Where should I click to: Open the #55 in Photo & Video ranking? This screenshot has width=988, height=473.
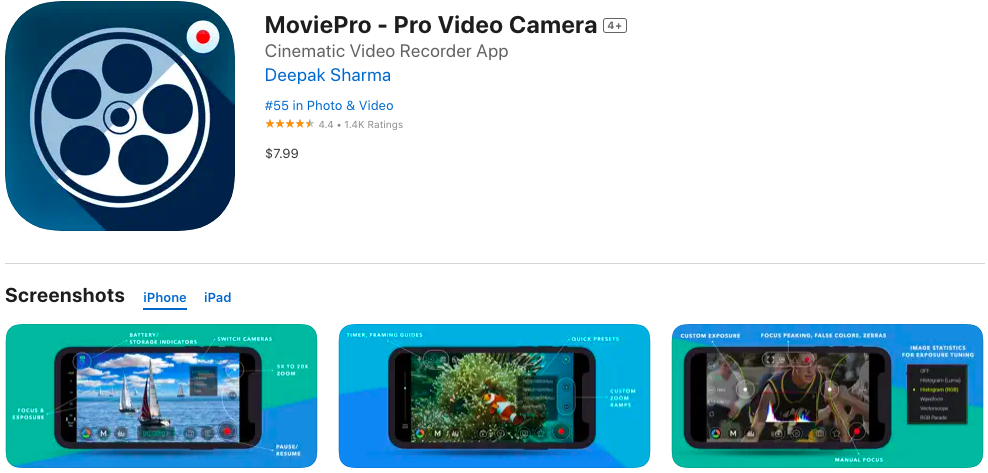pyautogui.click(x=329, y=106)
